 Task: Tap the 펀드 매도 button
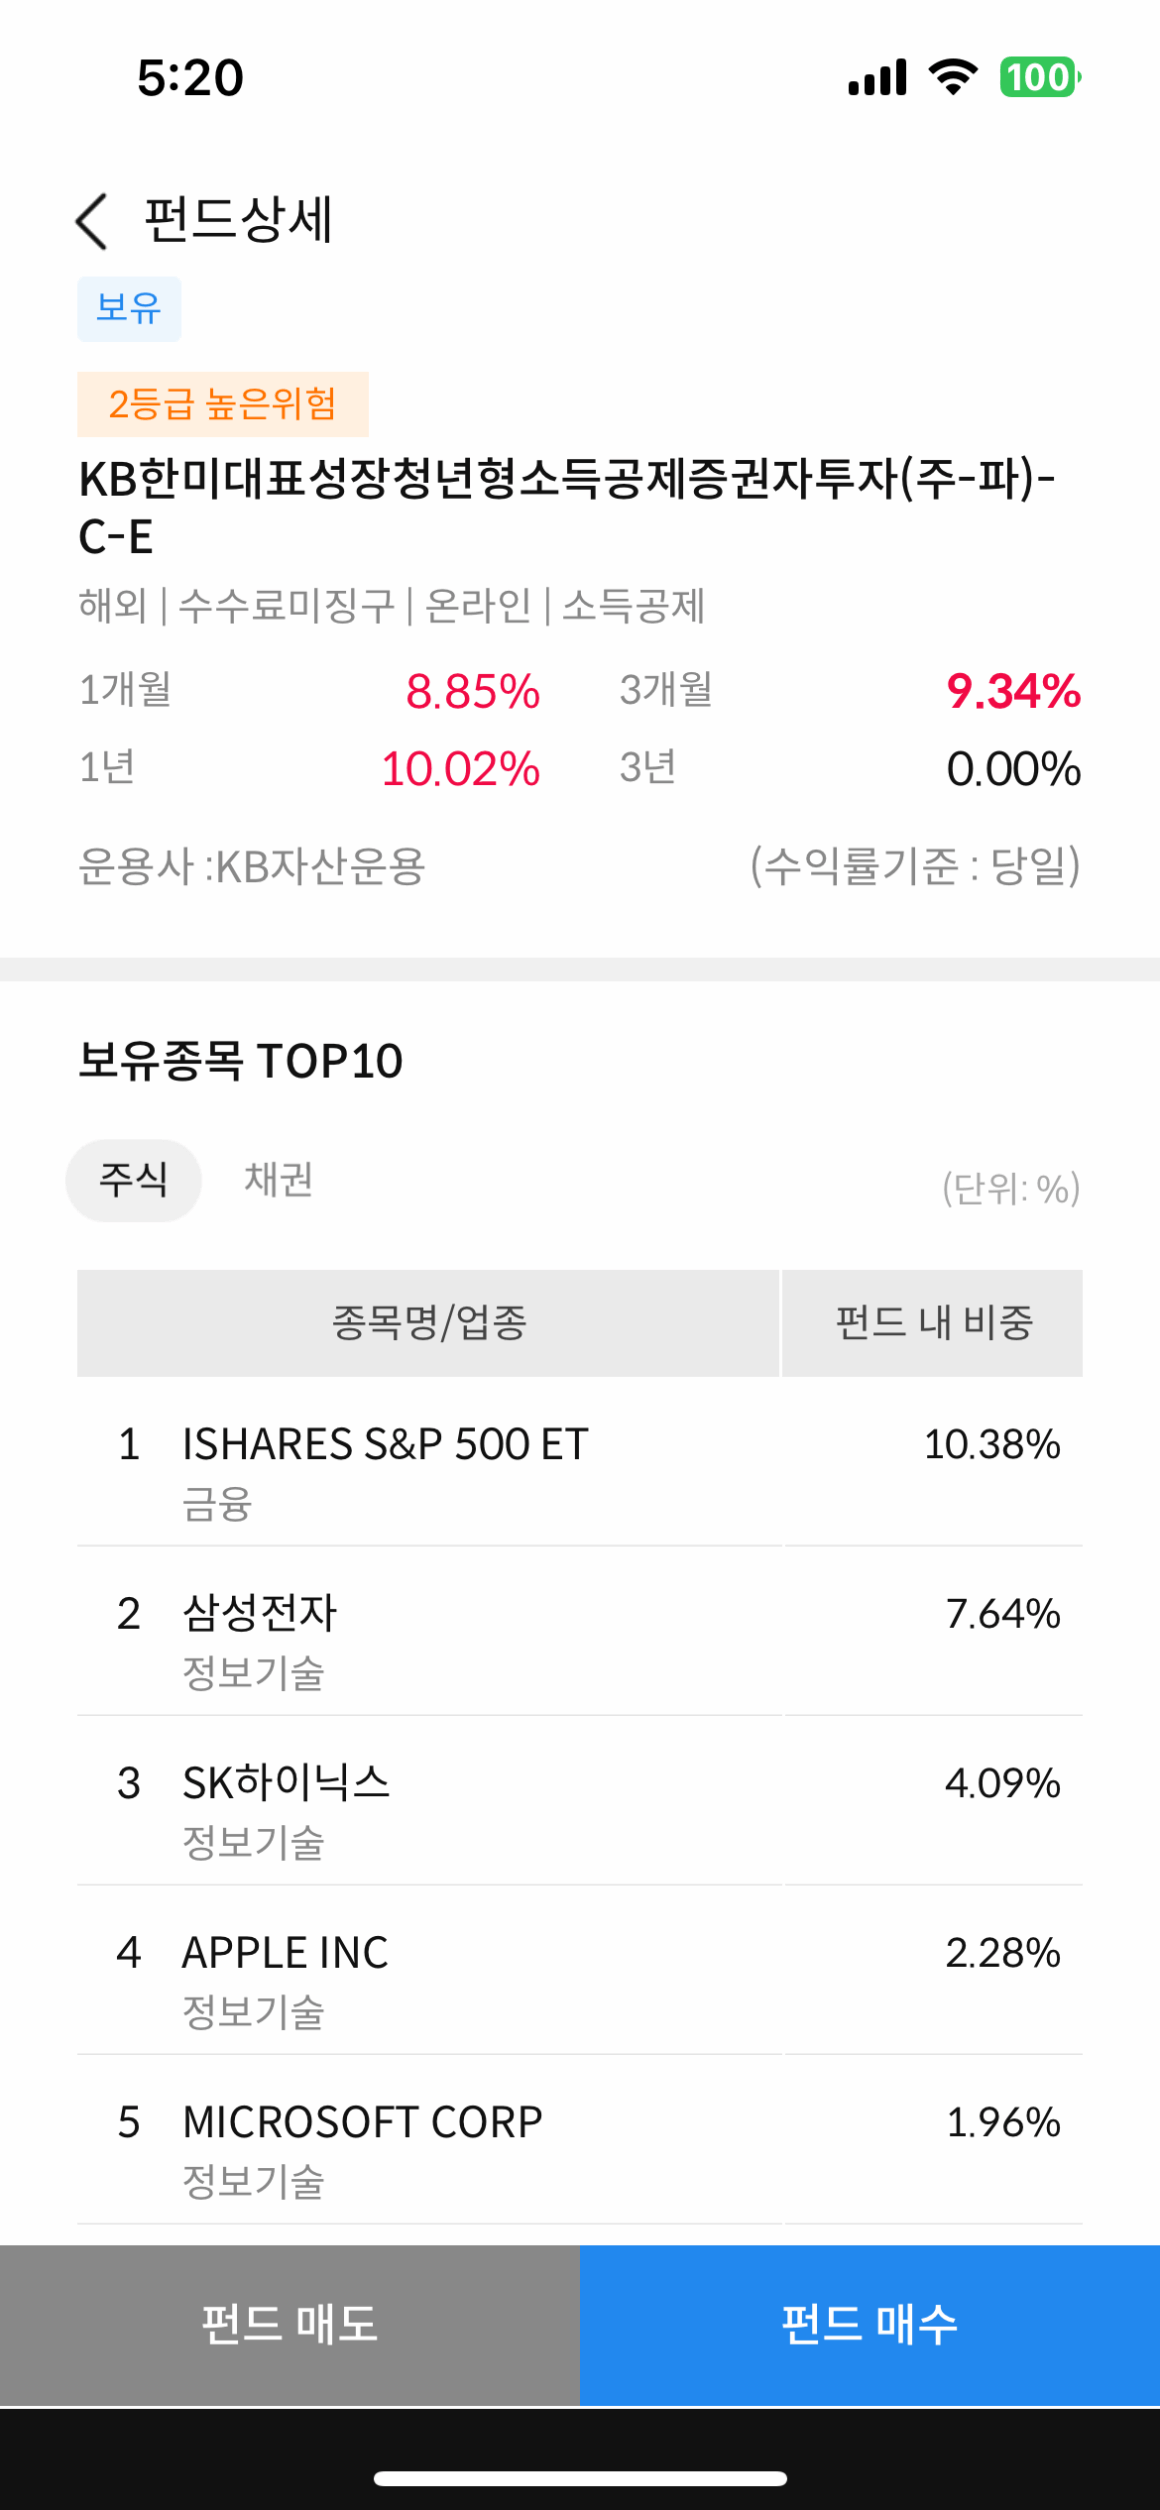pyautogui.click(x=290, y=2324)
